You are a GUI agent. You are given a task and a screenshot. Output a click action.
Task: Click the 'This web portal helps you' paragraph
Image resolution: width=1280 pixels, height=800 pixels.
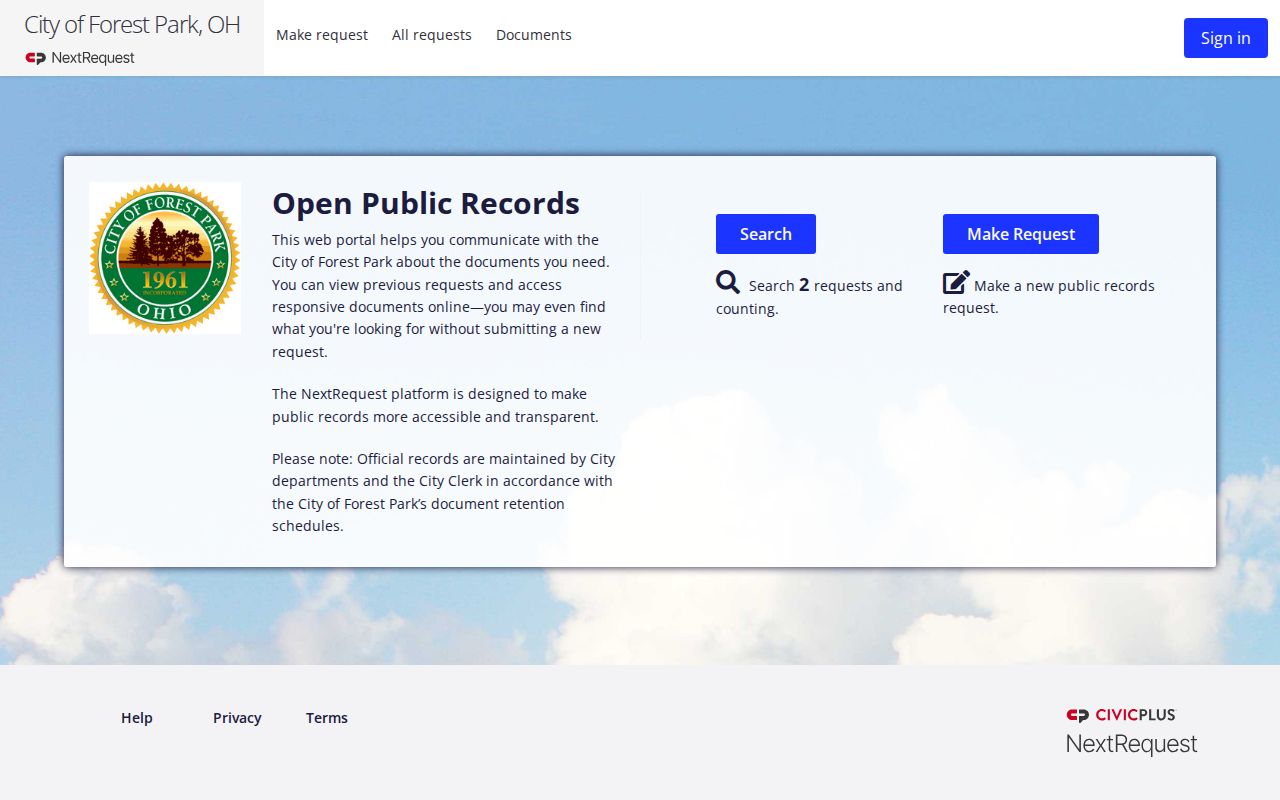[441, 296]
